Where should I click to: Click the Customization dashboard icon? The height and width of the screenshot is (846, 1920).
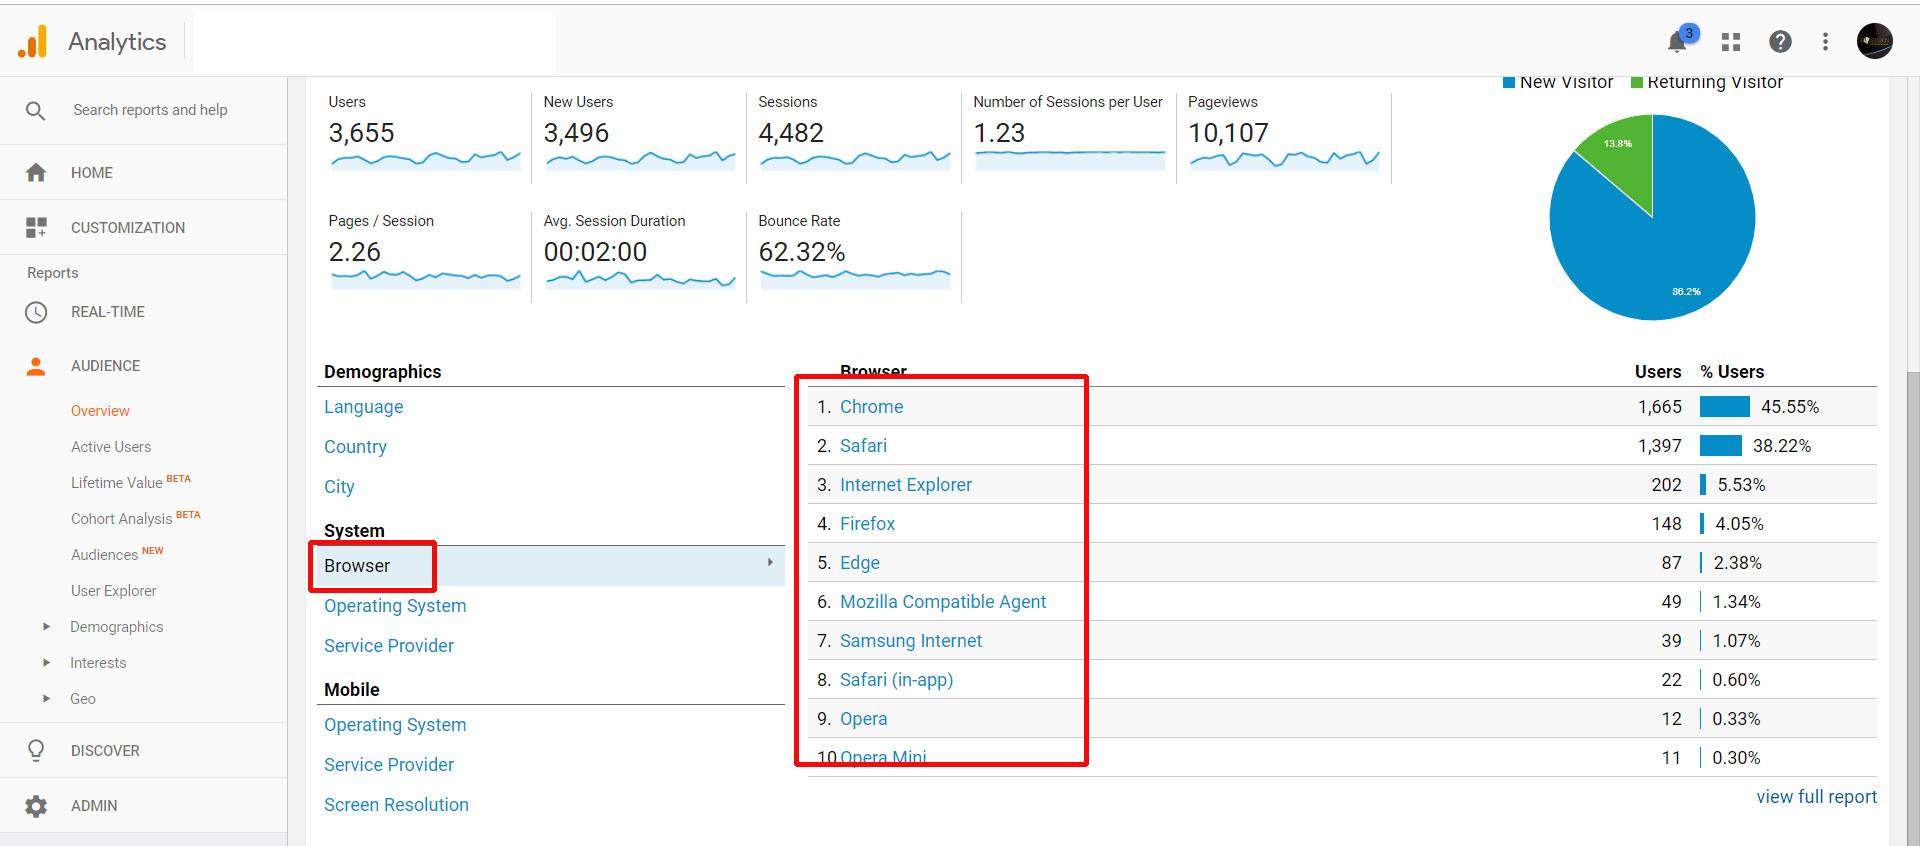point(36,228)
